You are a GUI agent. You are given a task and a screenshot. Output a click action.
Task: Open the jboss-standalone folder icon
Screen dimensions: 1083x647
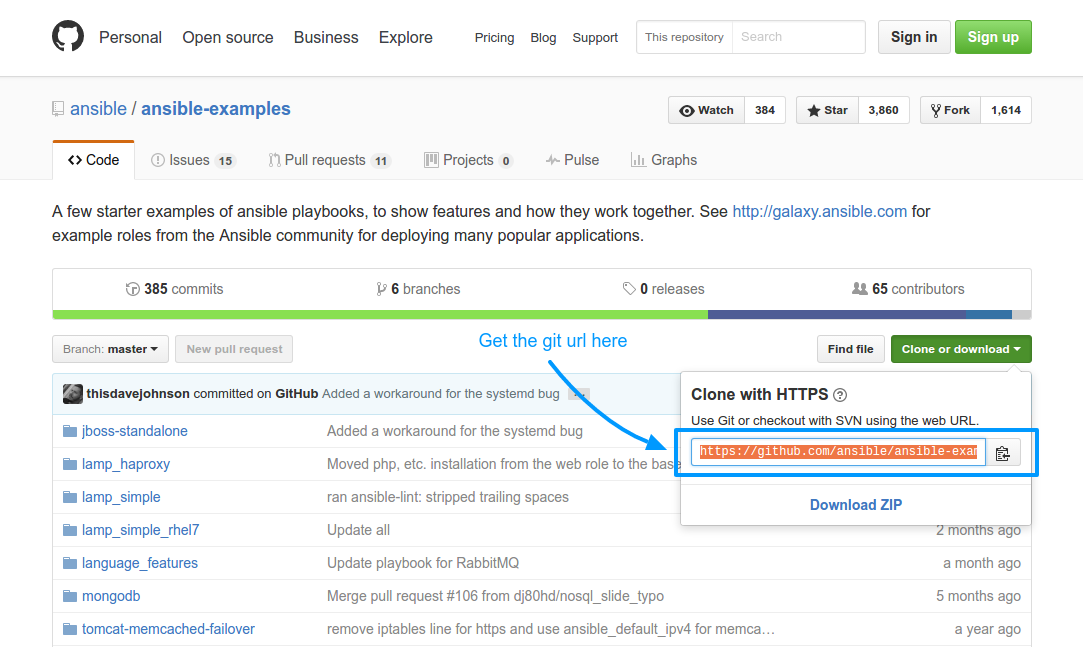coord(70,431)
